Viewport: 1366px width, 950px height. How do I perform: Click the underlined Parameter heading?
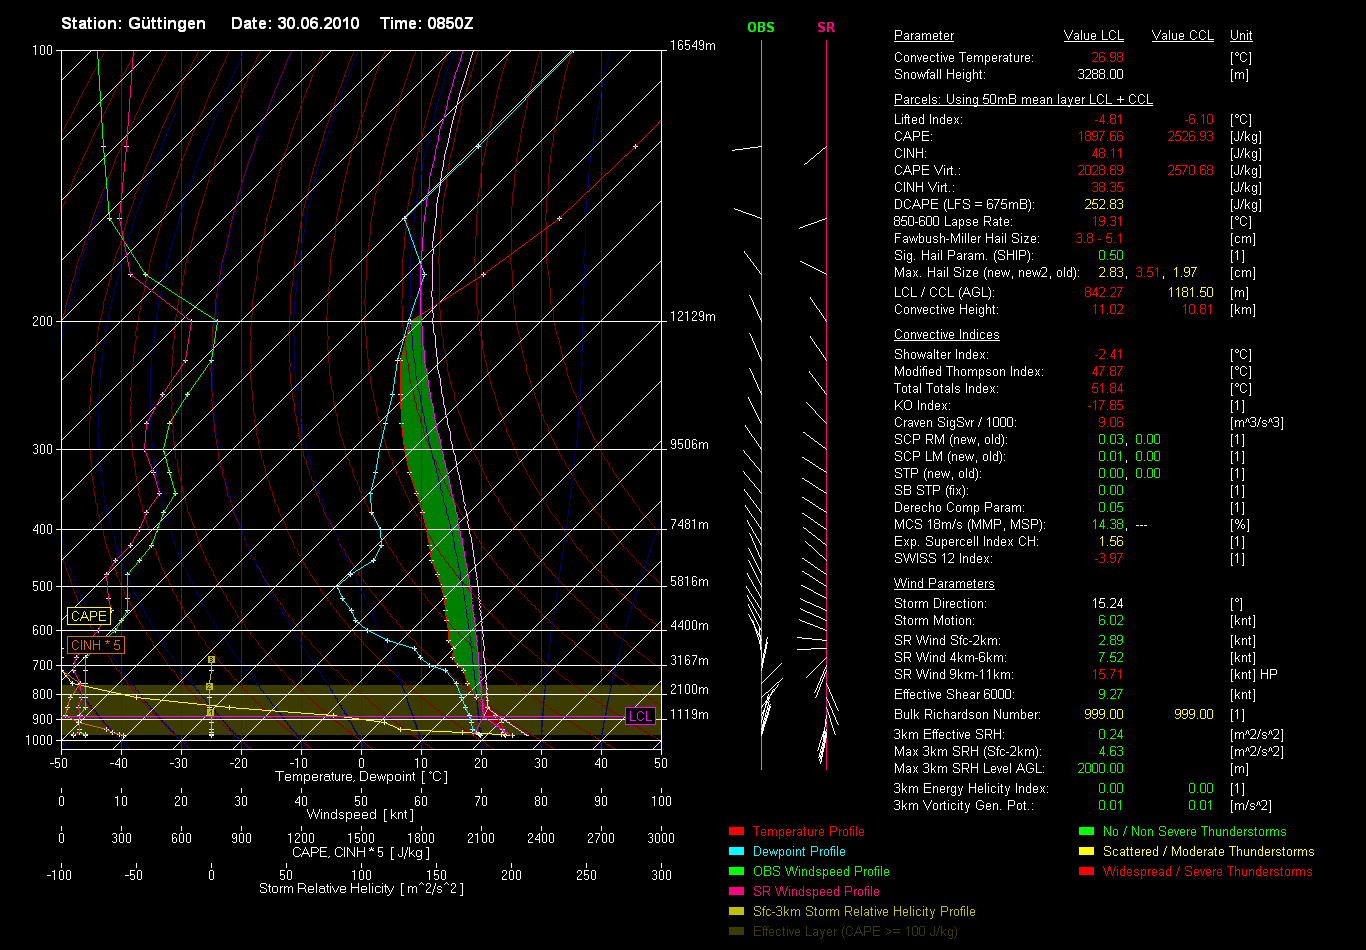pos(923,36)
